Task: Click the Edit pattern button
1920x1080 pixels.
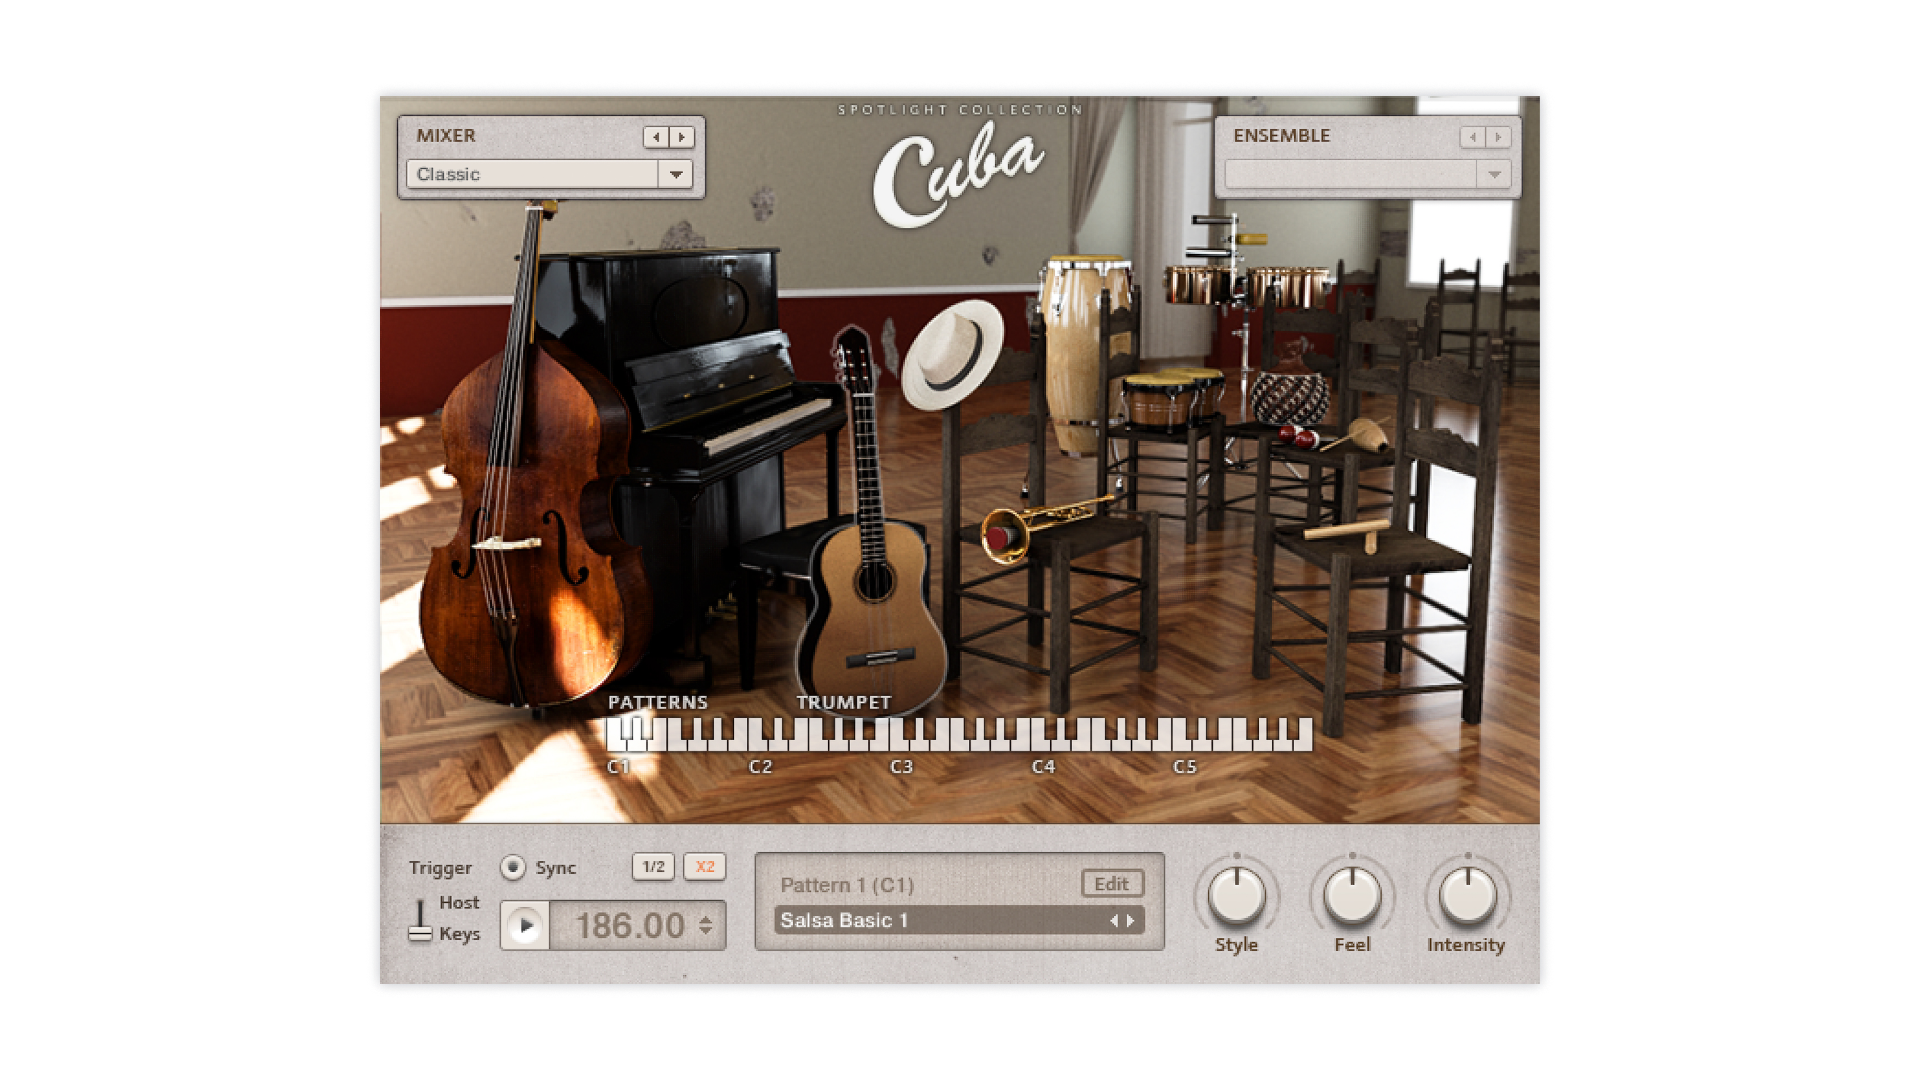Action: (x=1111, y=884)
